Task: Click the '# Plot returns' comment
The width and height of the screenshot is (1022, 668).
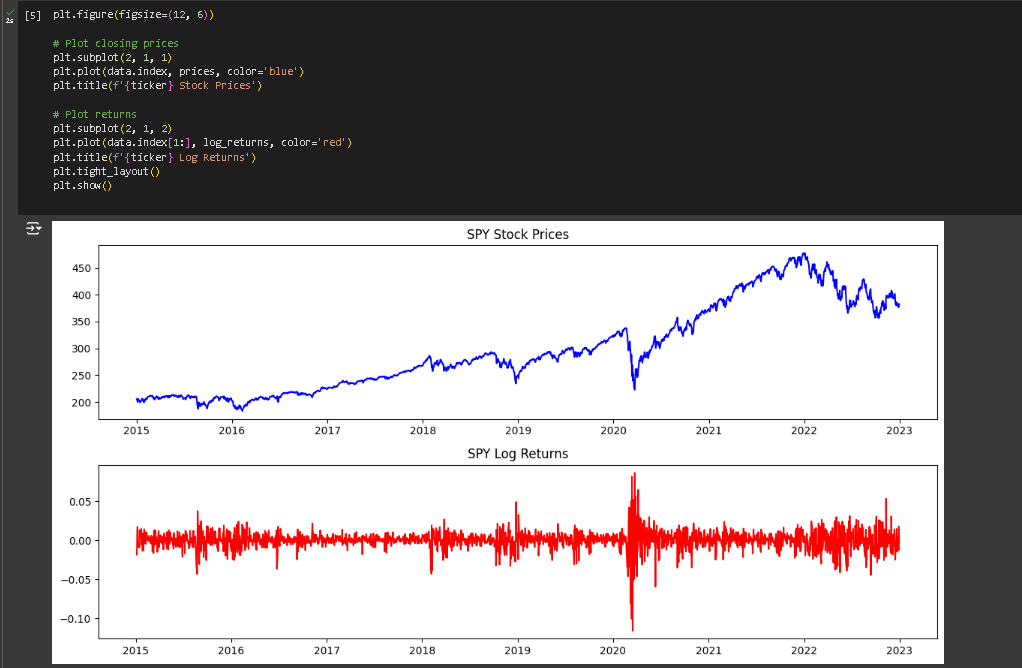Action: [95, 114]
